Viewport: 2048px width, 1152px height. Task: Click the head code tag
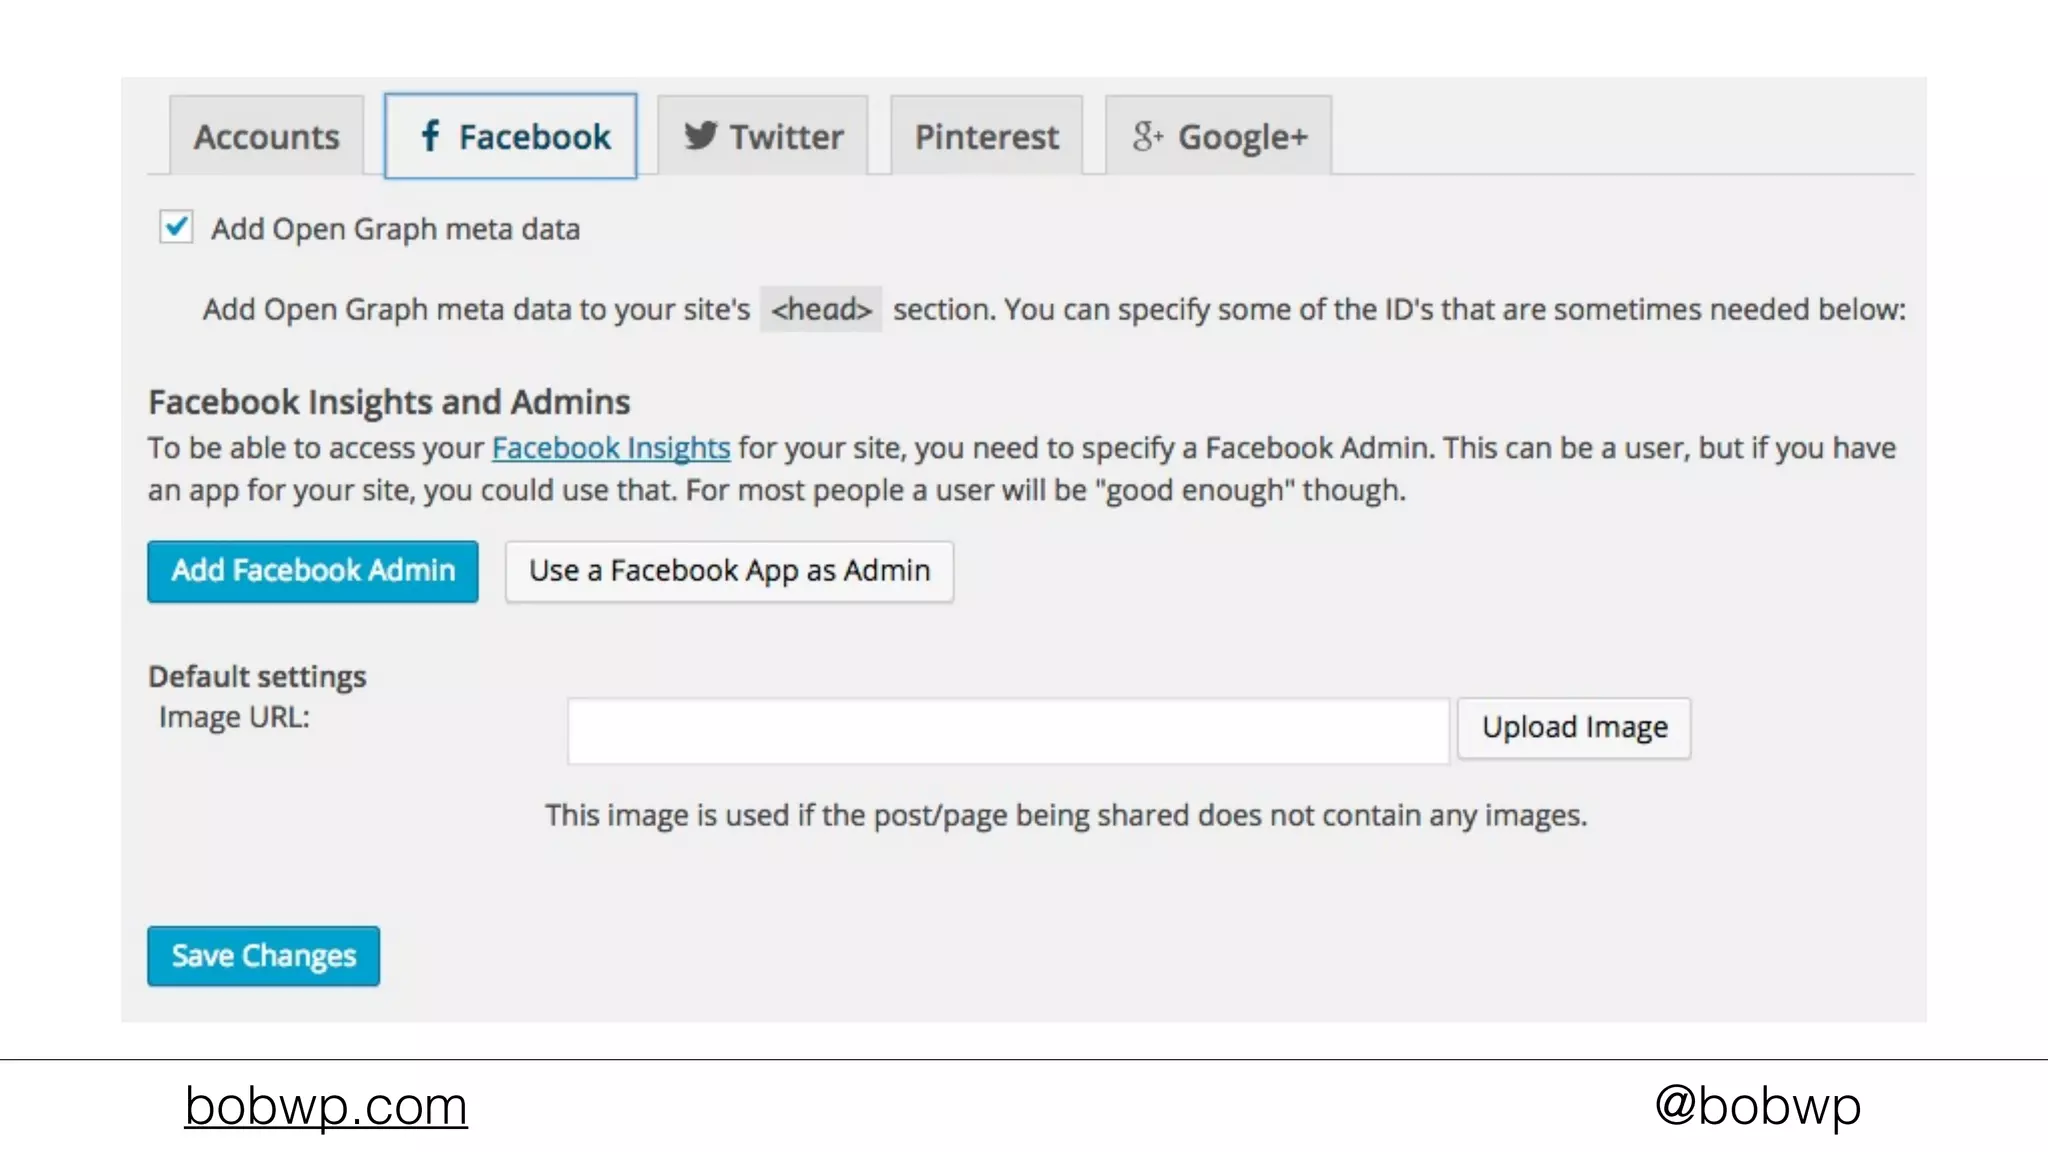821,309
